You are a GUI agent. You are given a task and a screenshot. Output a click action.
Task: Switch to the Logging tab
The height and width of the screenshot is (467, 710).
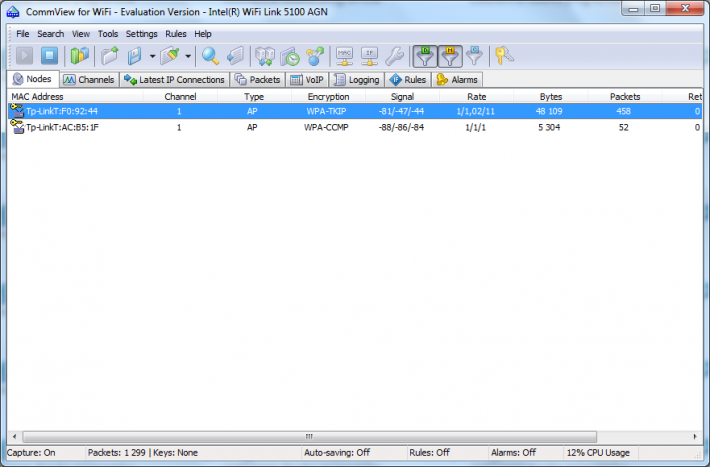coord(357,80)
